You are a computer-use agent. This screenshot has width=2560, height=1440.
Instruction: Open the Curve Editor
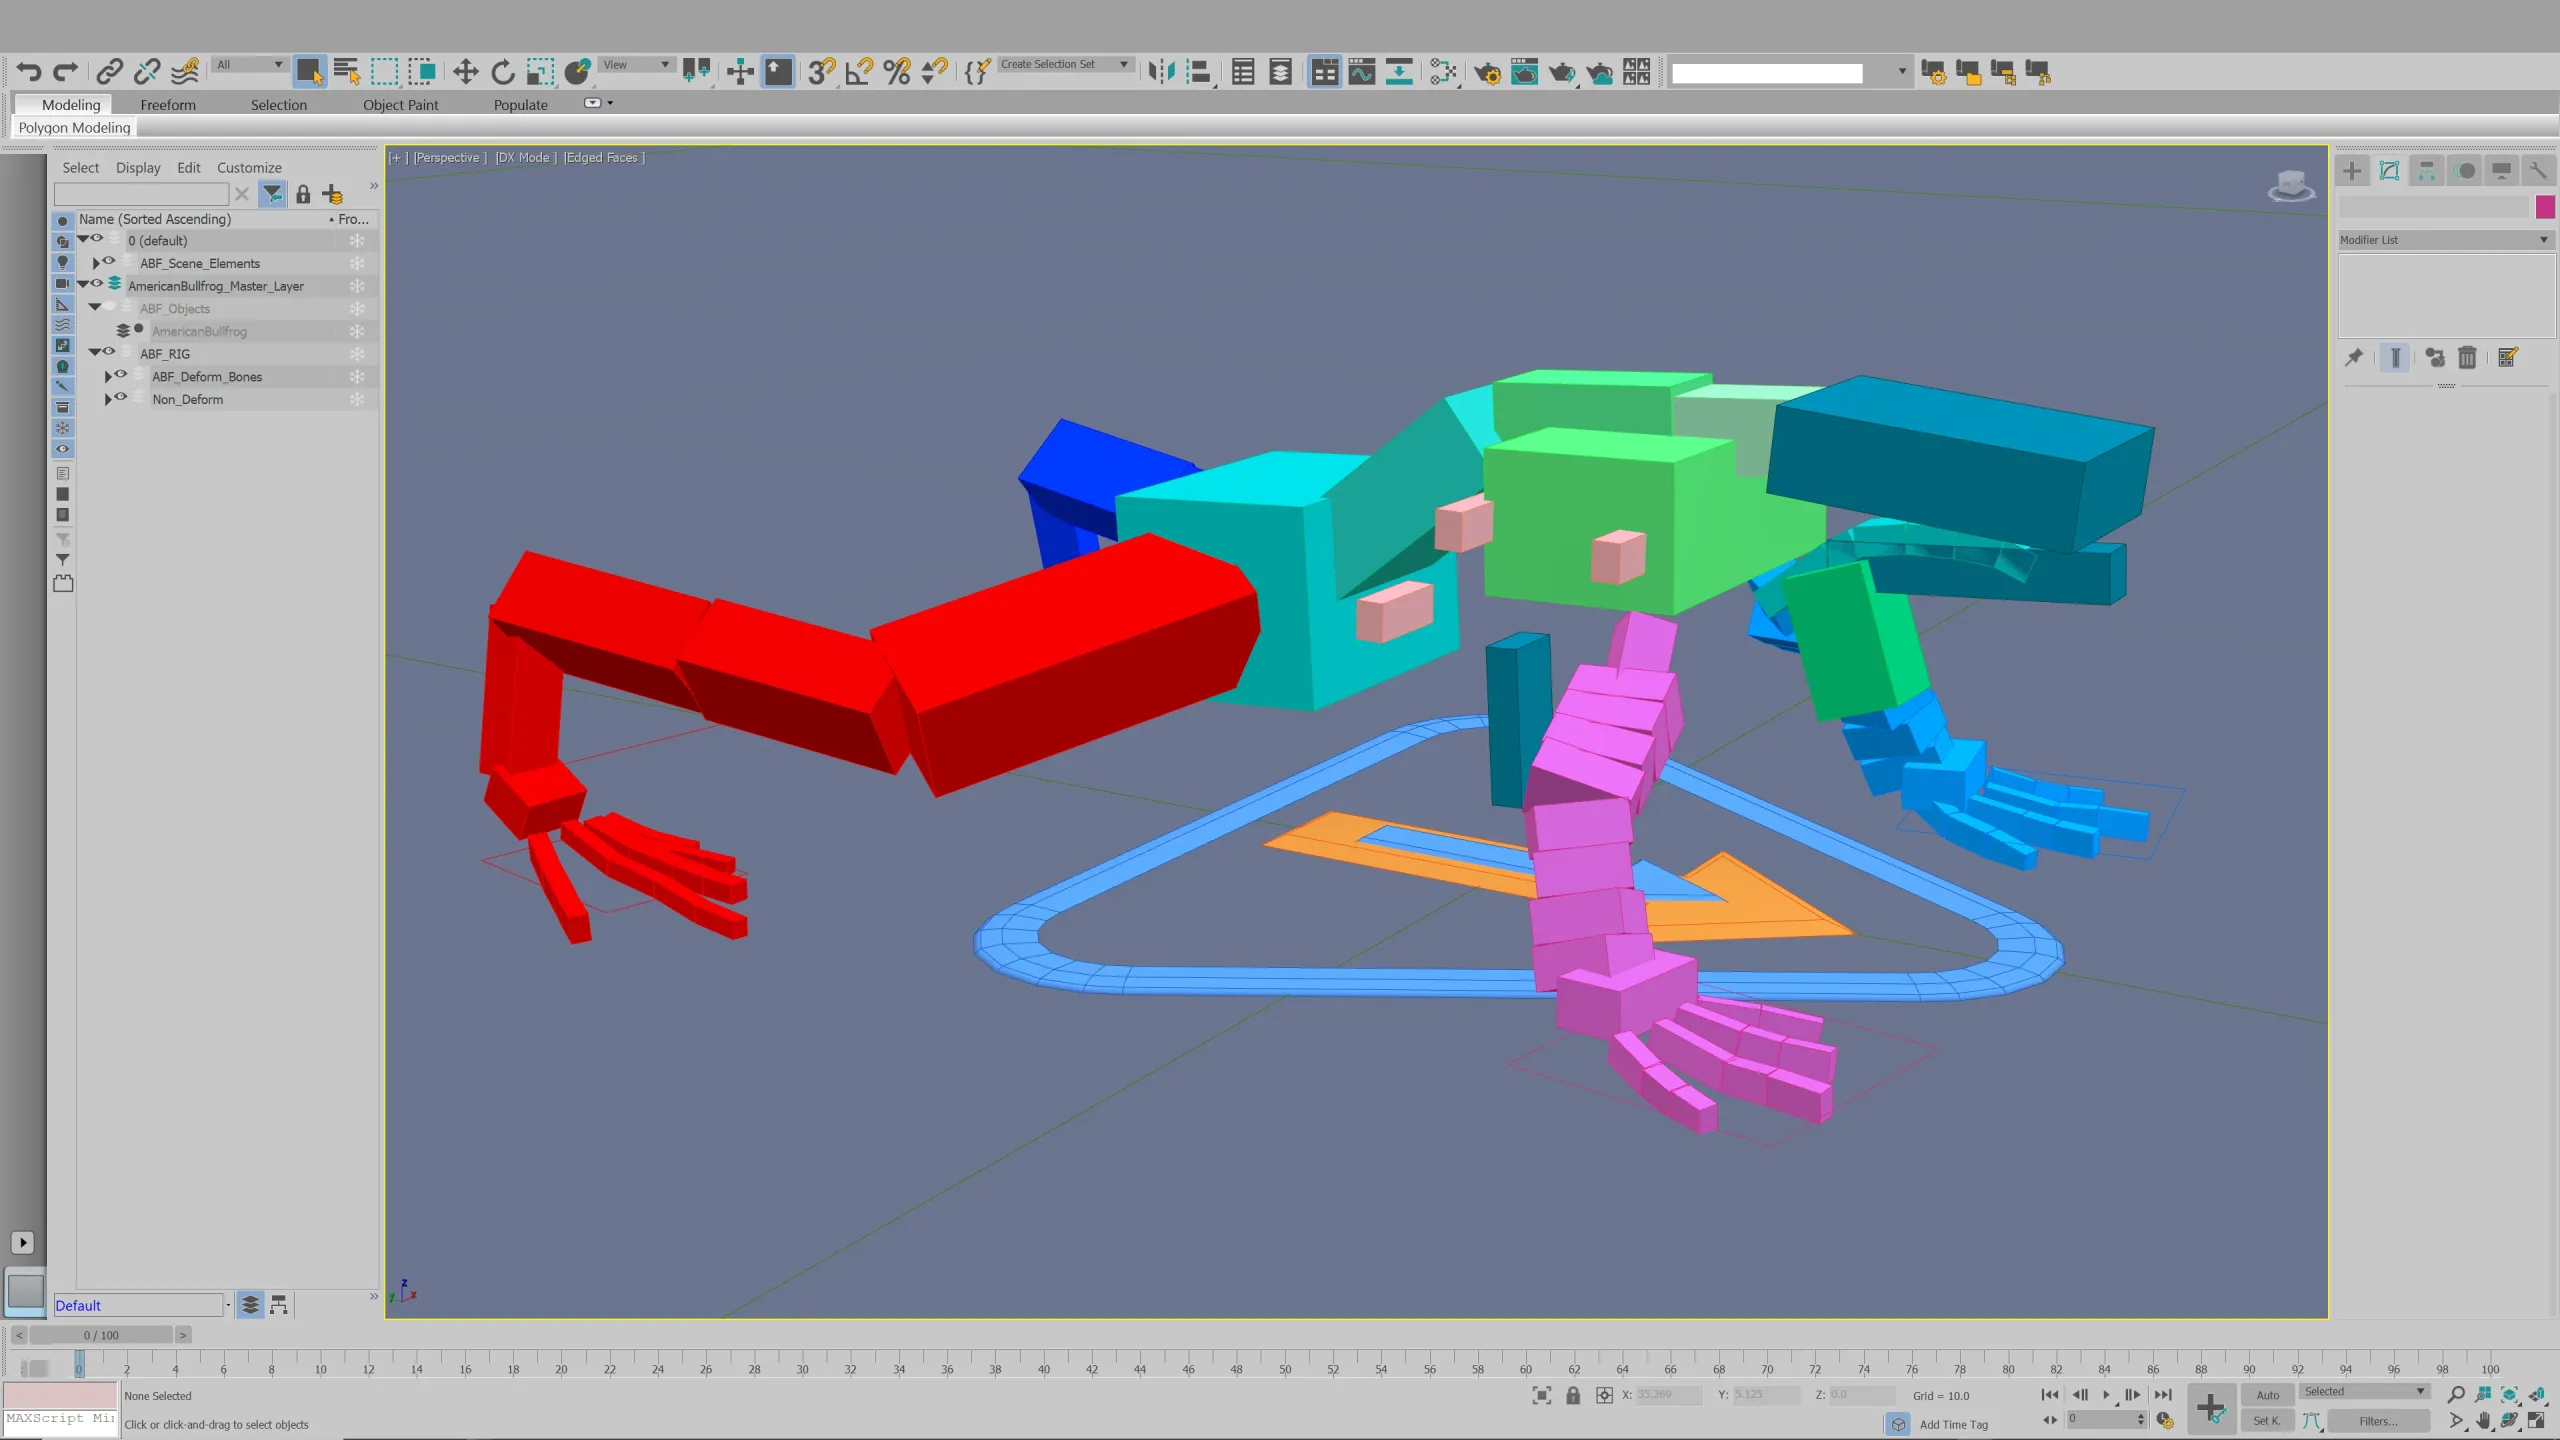point(1361,71)
